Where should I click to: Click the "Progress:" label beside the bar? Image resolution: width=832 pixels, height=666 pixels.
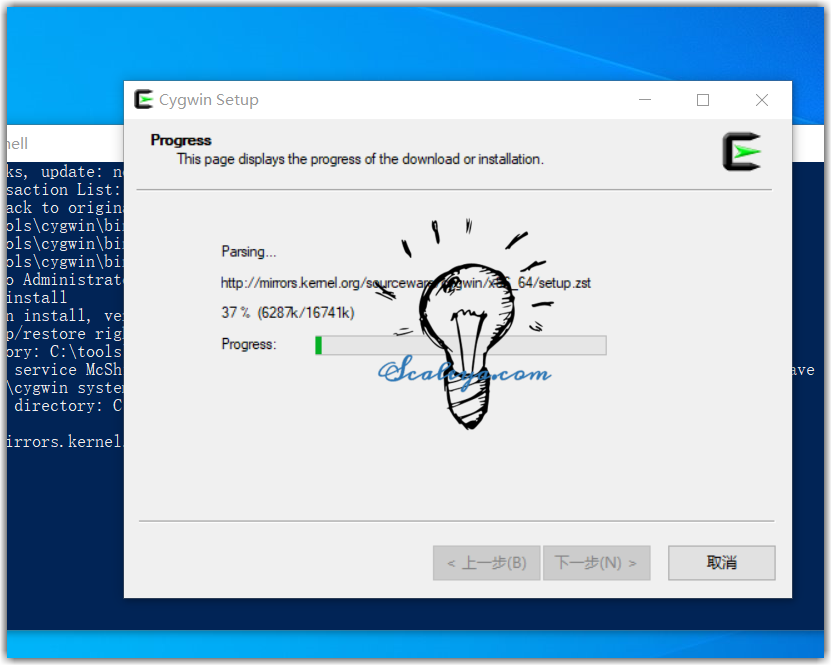249,344
